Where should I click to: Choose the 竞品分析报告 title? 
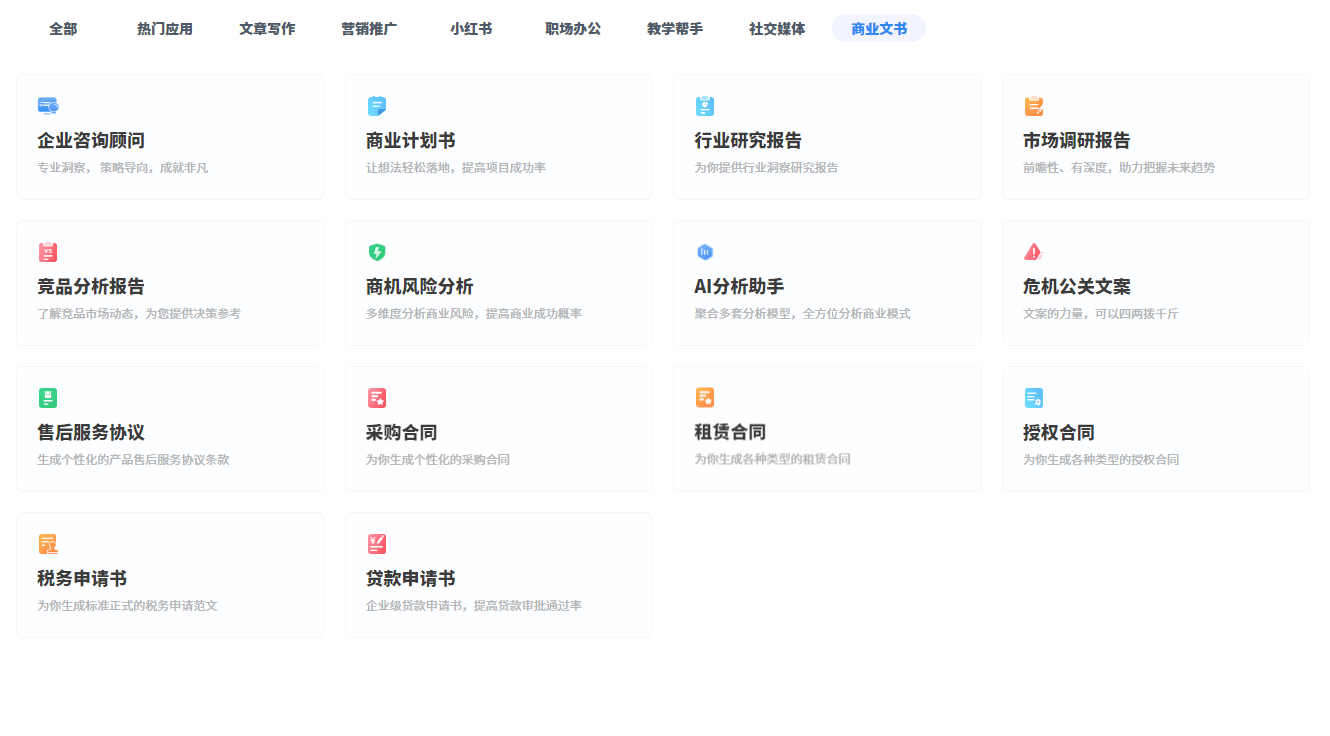tap(91, 287)
